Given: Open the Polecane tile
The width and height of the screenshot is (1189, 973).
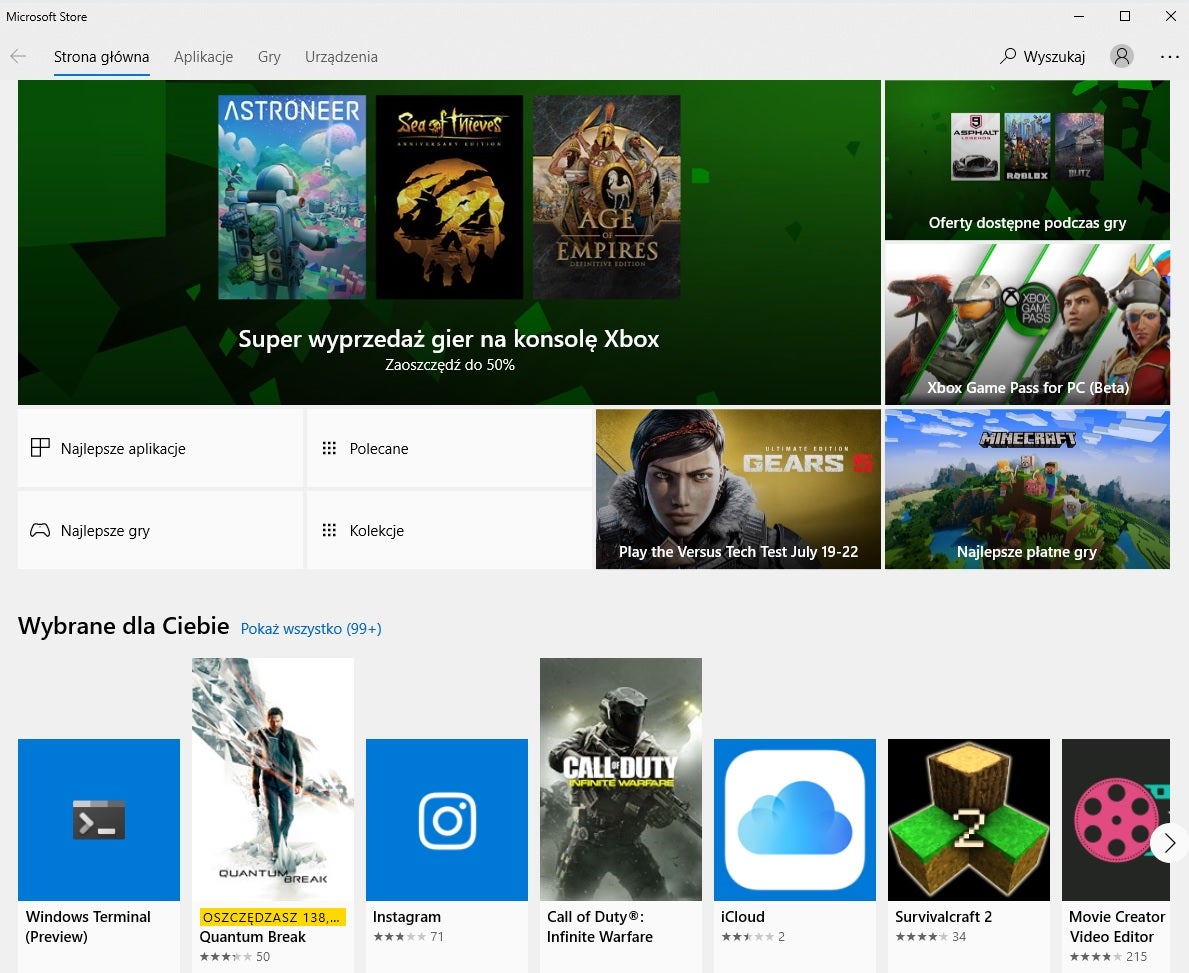Looking at the screenshot, I should click(449, 448).
